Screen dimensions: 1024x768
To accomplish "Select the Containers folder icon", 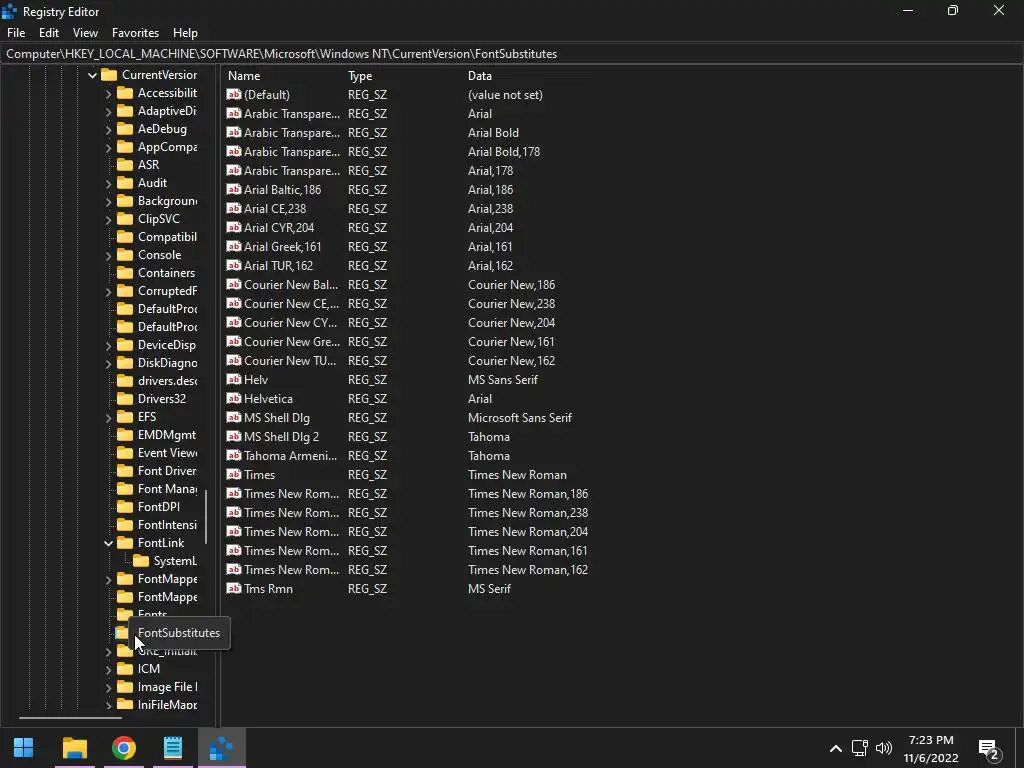I will 125,273.
